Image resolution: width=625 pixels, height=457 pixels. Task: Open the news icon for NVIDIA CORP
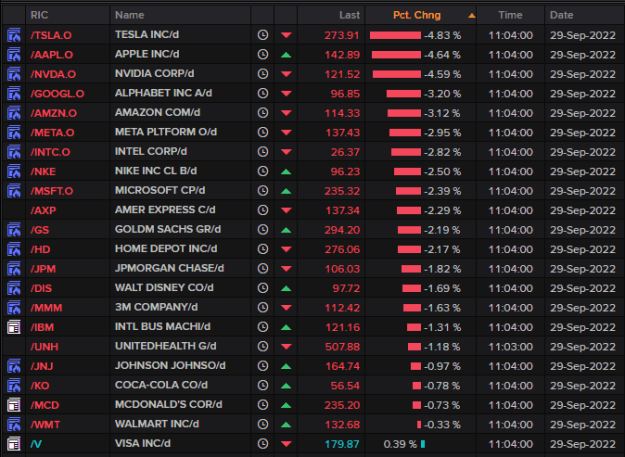tap(14, 74)
